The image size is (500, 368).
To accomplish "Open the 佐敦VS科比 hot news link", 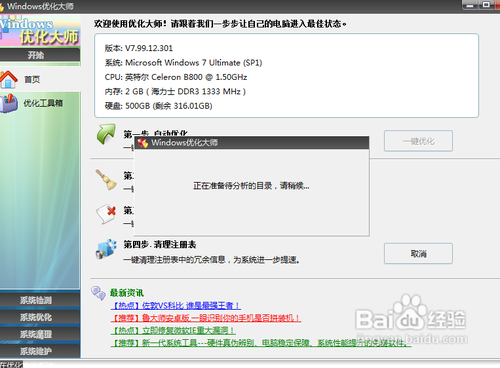I will click(176, 305).
